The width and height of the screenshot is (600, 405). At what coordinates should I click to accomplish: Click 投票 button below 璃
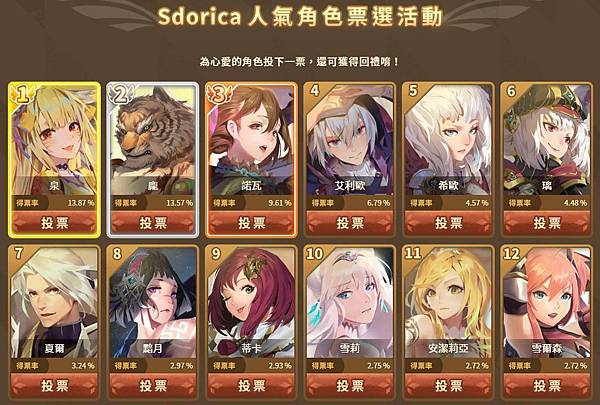coord(547,222)
